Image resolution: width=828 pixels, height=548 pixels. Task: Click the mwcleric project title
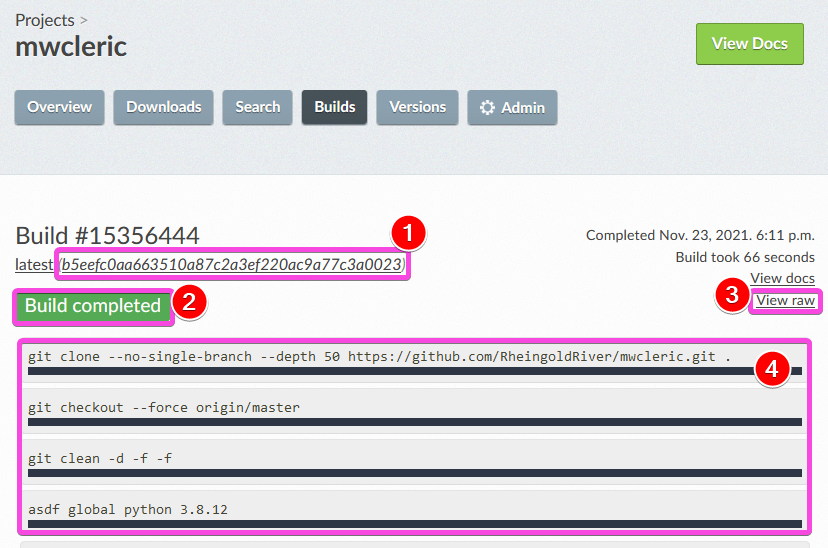pos(71,46)
